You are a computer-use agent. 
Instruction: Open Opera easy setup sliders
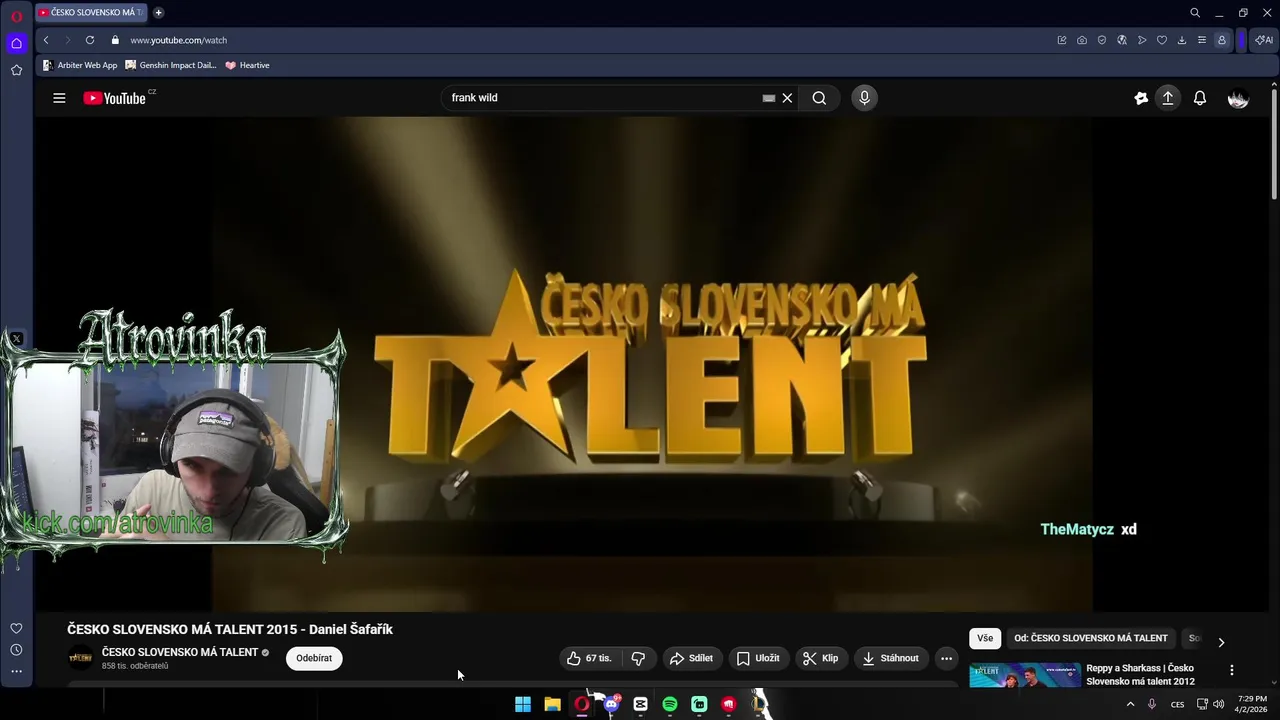pyautogui.click(x=1202, y=40)
